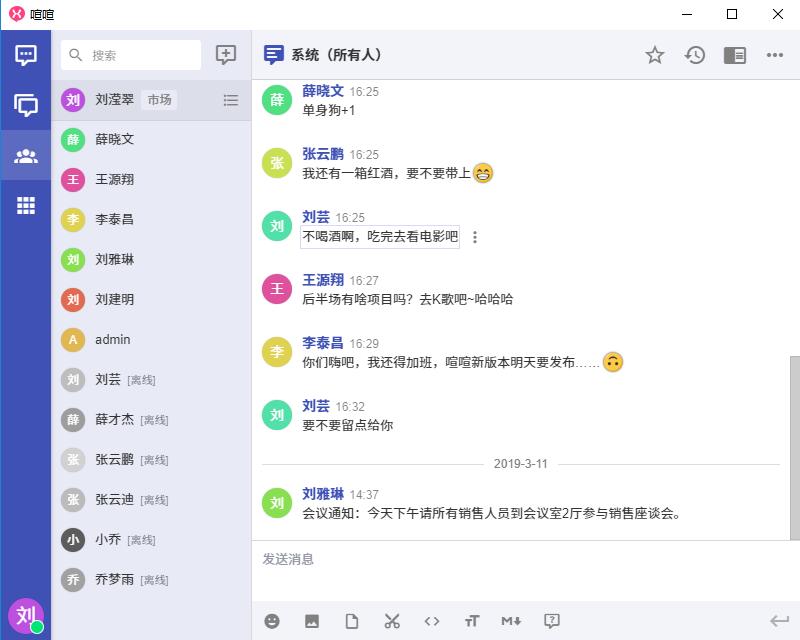Image resolution: width=800 pixels, height=640 pixels.
Task: Click the create new chat button
Action: click(x=226, y=55)
